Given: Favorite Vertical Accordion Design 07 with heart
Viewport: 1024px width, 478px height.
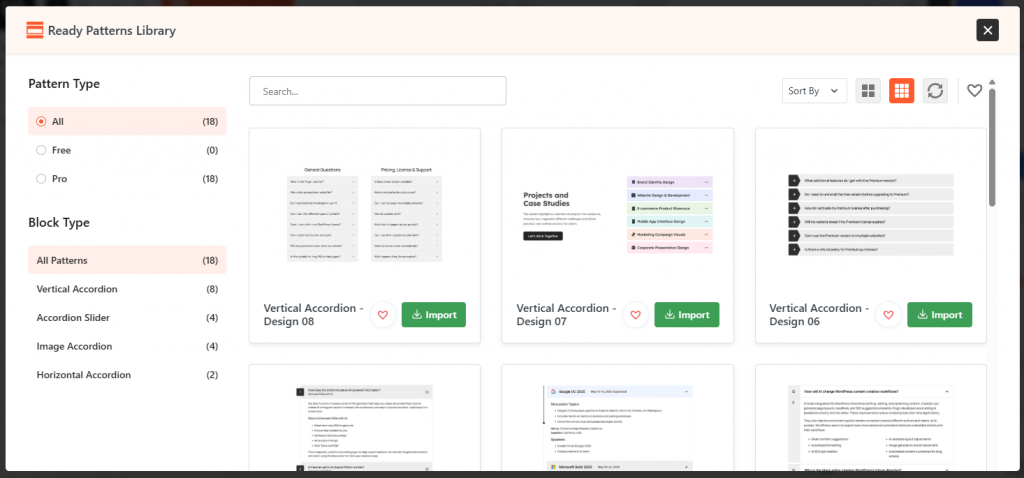Looking at the screenshot, I should pyautogui.click(x=635, y=315).
